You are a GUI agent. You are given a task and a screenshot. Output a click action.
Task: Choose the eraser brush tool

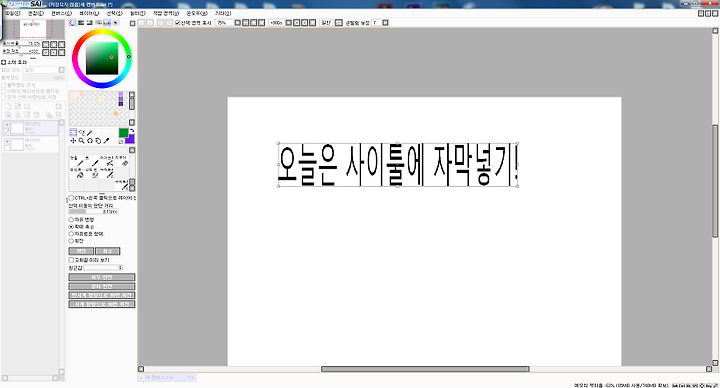click(122, 161)
